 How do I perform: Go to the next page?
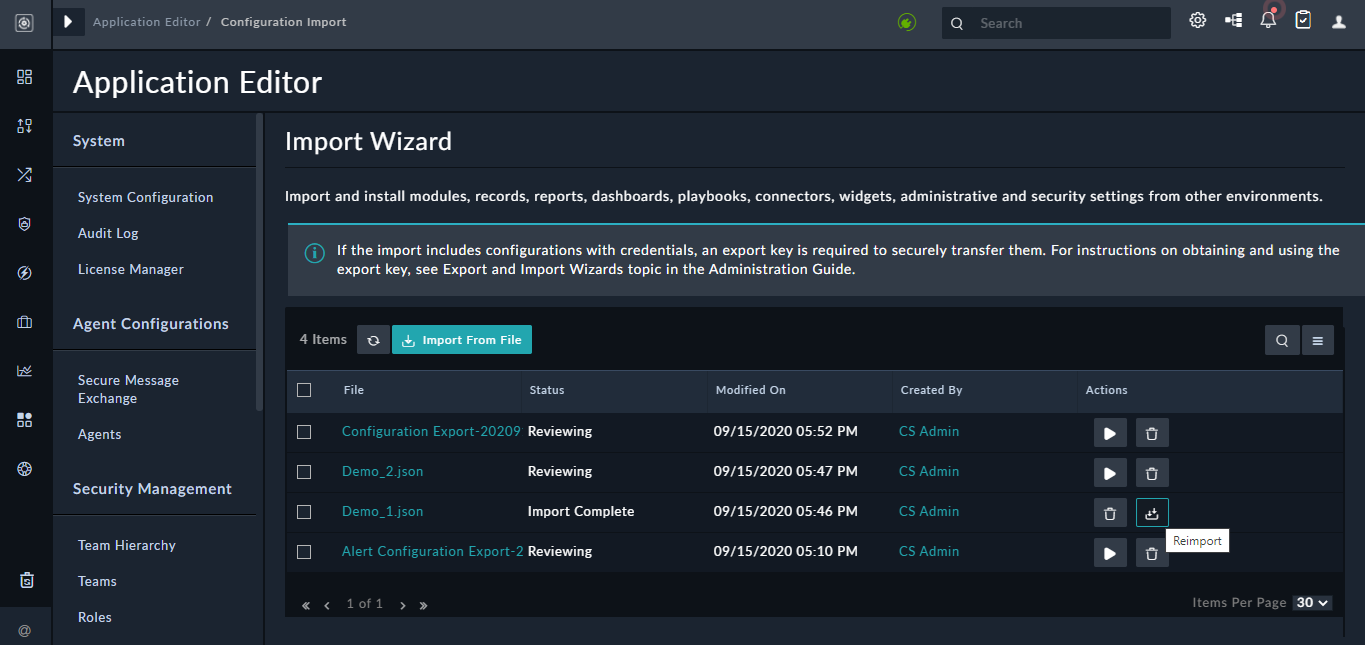coord(402,605)
